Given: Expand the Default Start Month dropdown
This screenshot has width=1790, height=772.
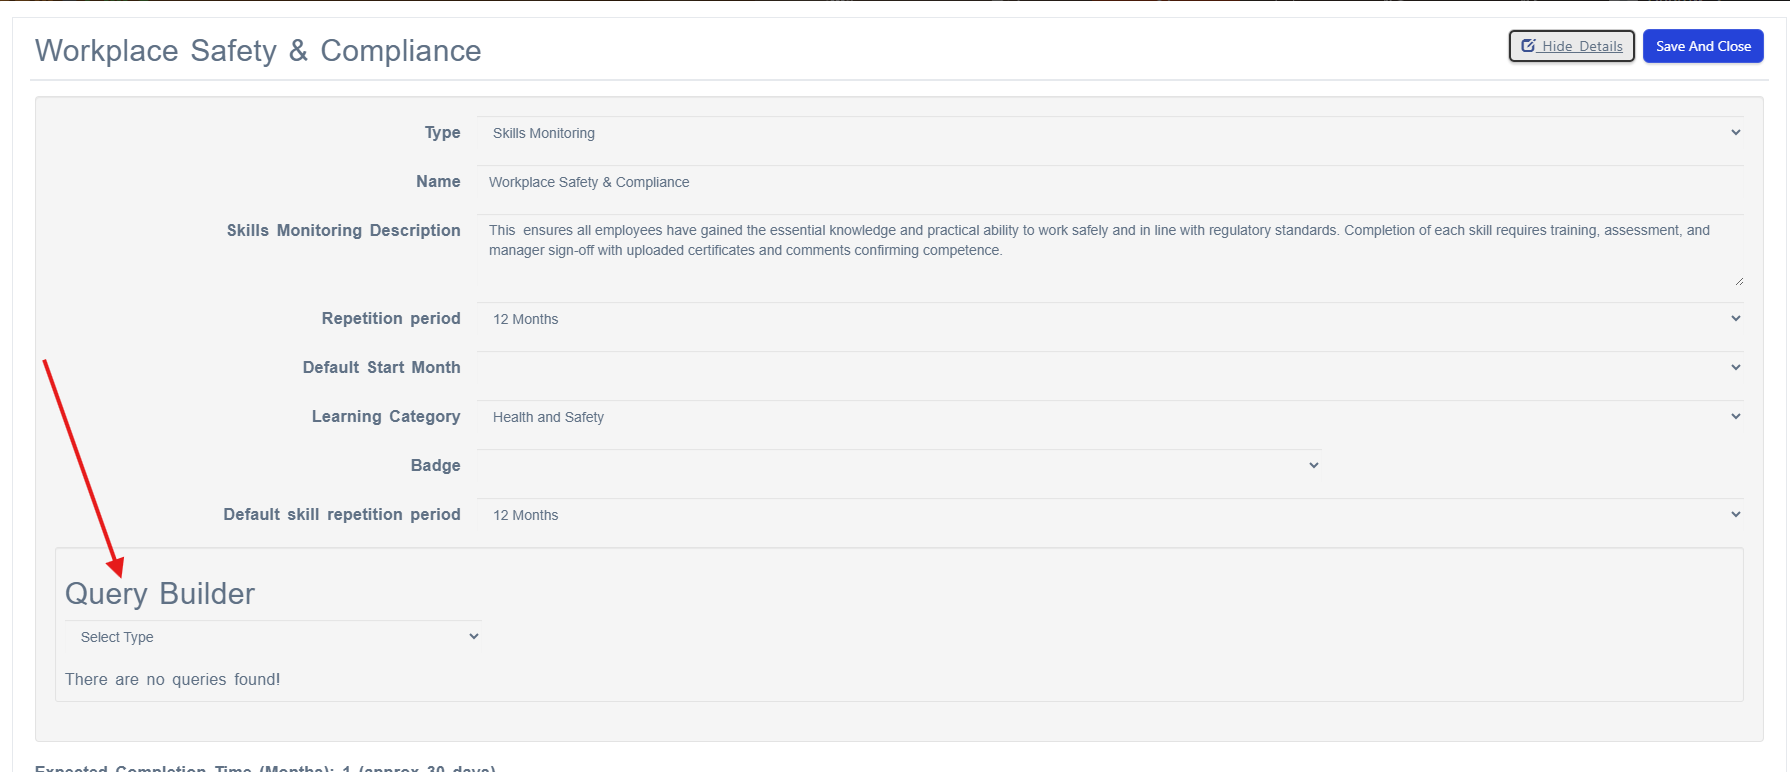Looking at the screenshot, I should 1110,368.
